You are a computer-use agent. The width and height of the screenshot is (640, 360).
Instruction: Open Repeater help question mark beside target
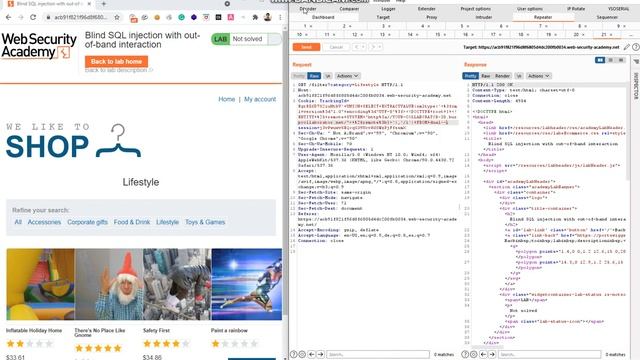[636, 47]
